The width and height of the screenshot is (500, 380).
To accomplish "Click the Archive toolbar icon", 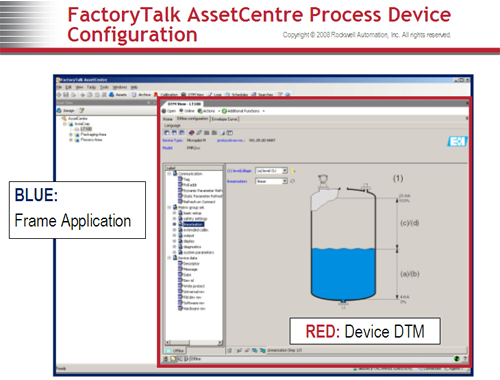I will pyautogui.click(x=141, y=95).
